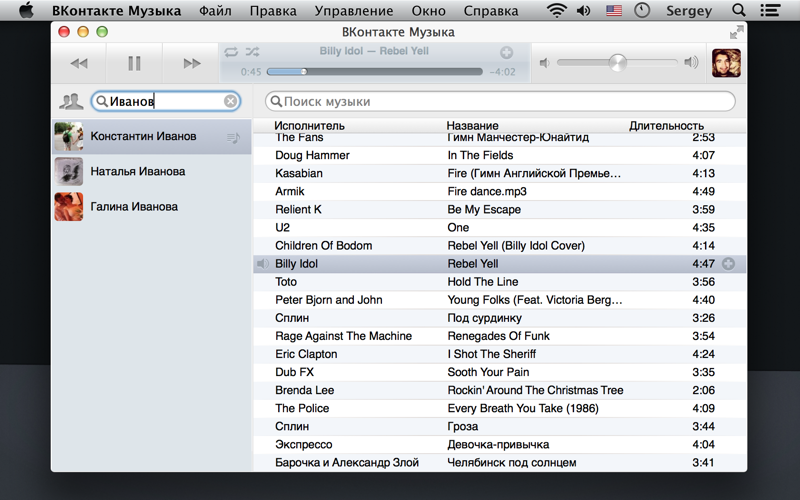
Task: Sort by Название column header
Action: pyautogui.click(x=472, y=126)
